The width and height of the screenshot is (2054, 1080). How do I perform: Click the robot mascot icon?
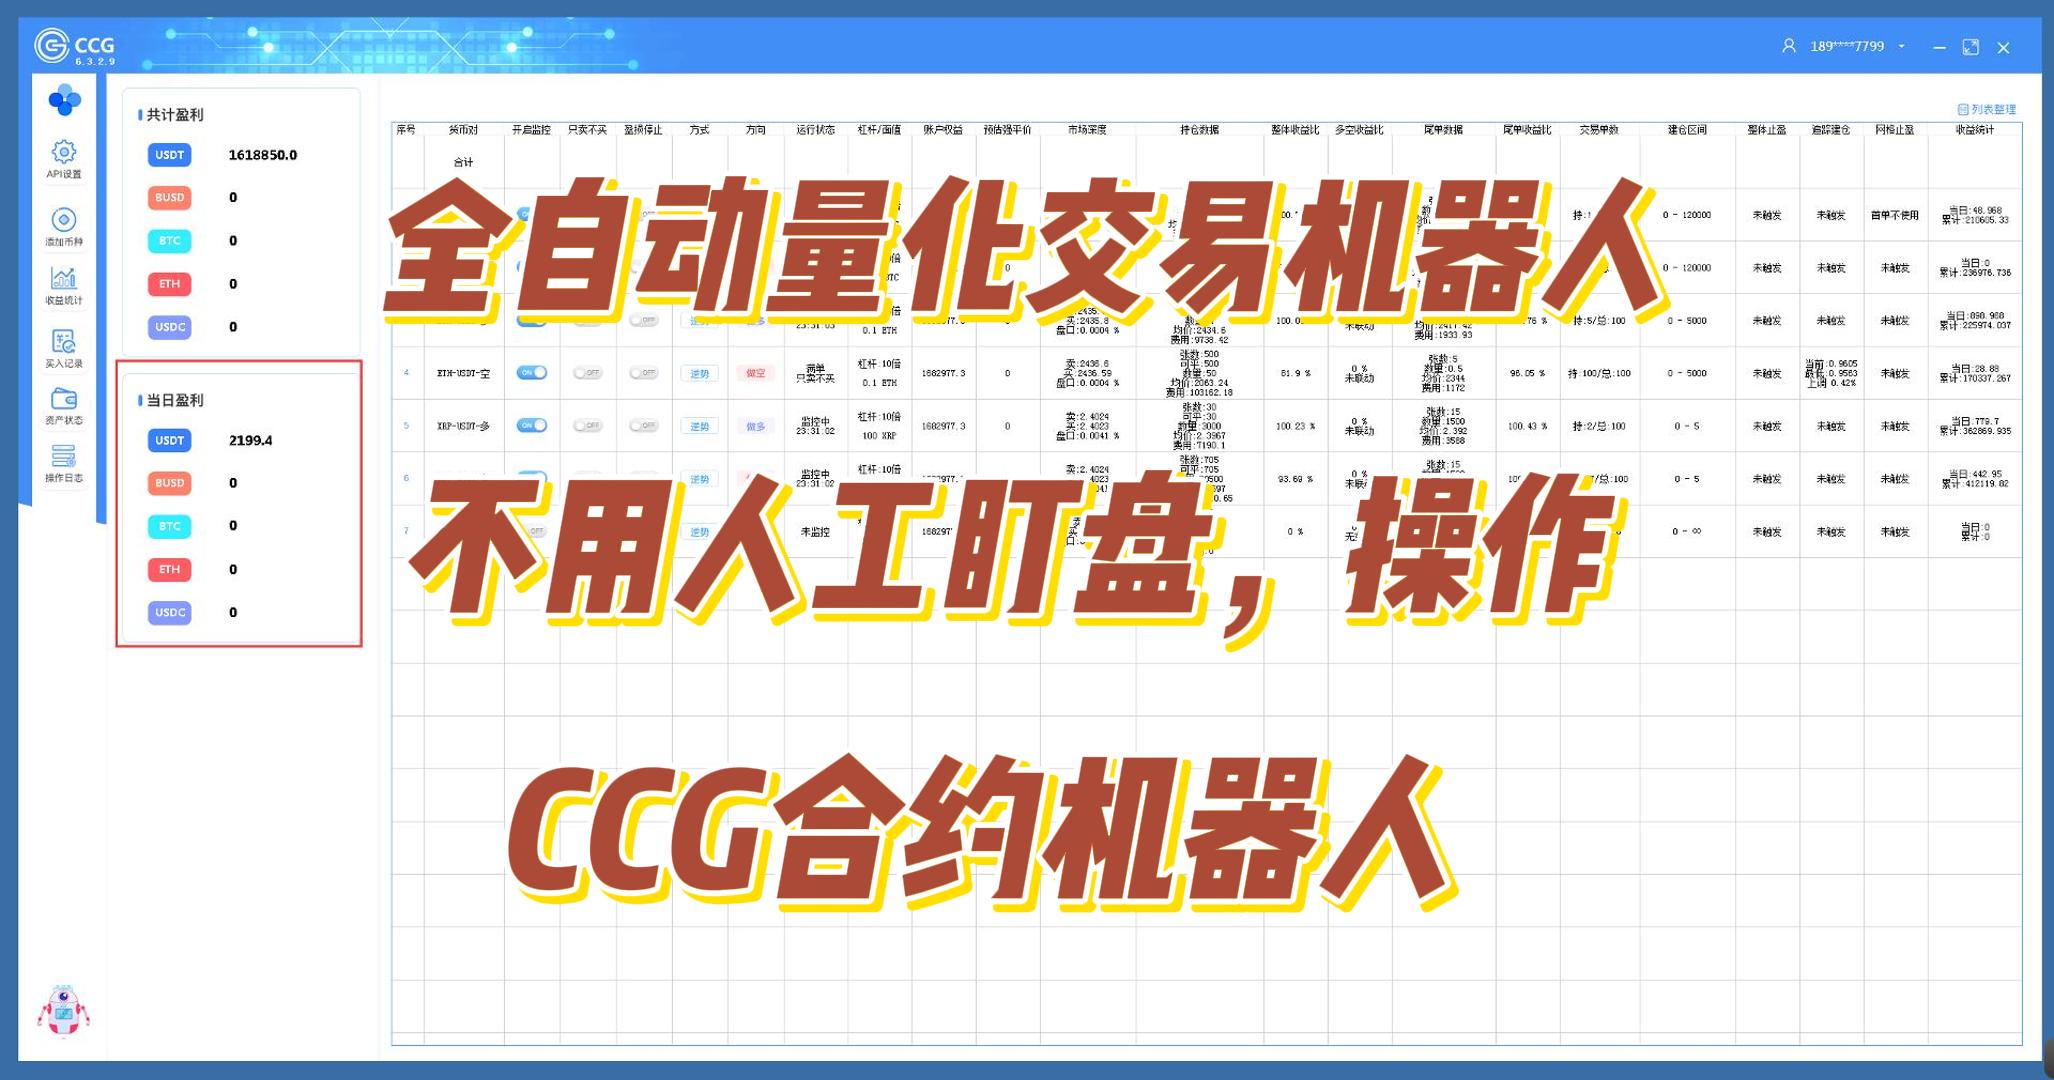tap(64, 1011)
